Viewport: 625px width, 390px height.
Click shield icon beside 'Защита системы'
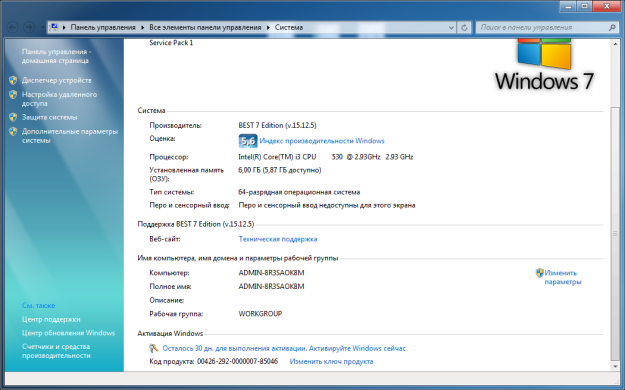(x=13, y=117)
